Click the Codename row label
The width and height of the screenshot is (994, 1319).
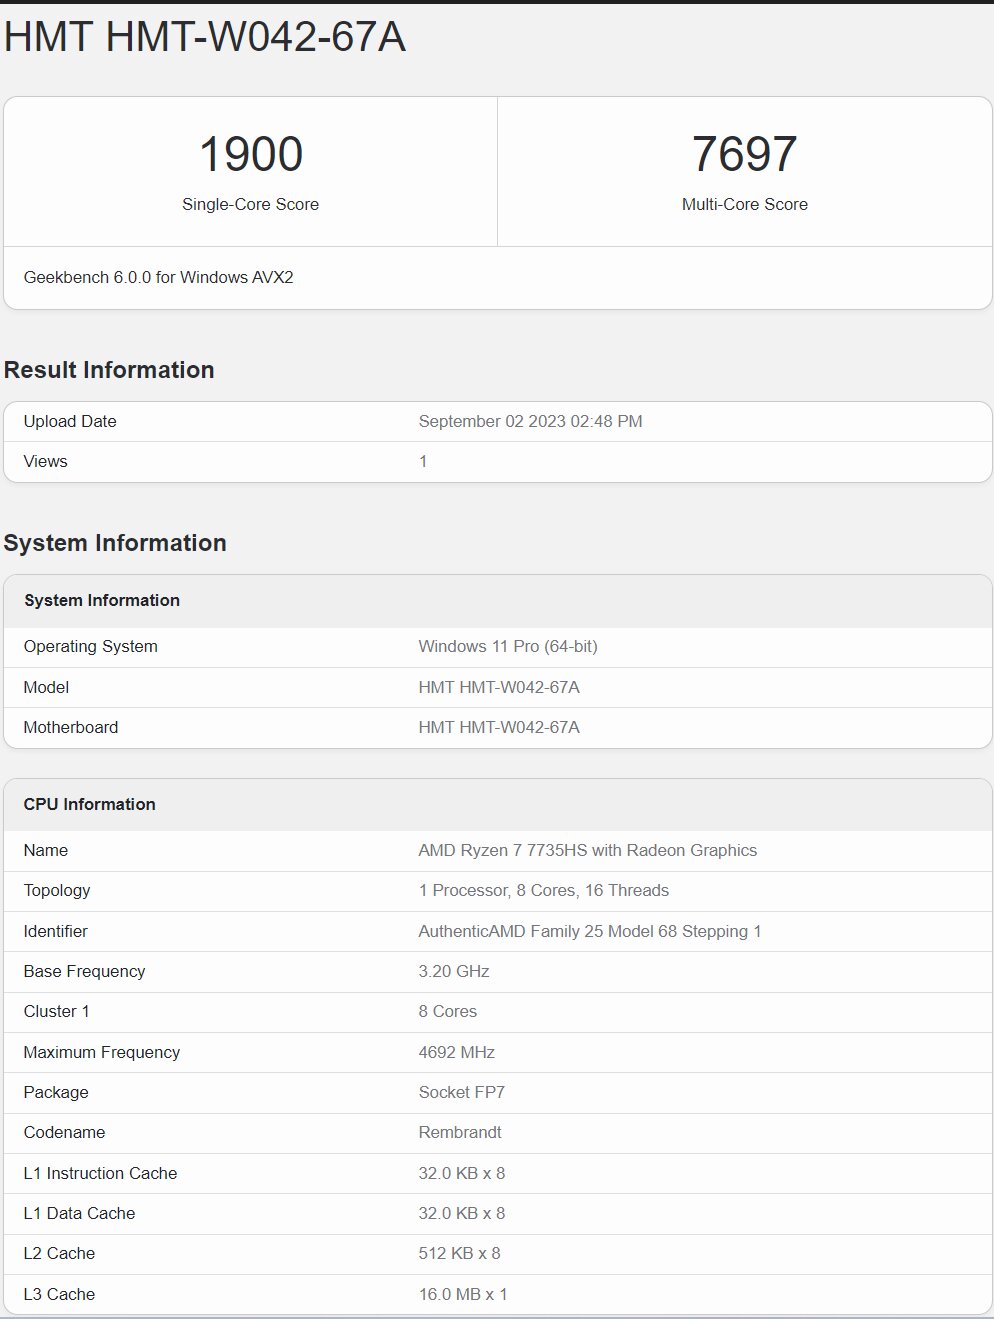click(65, 1132)
